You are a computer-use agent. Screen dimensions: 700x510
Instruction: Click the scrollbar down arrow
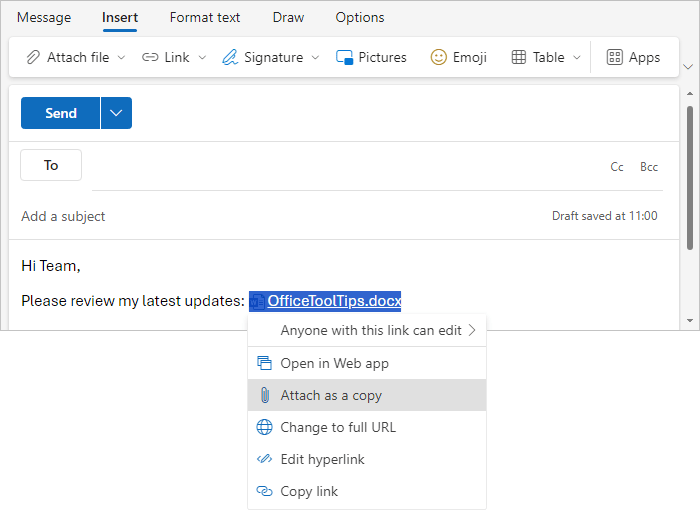click(x=690, y=321)
